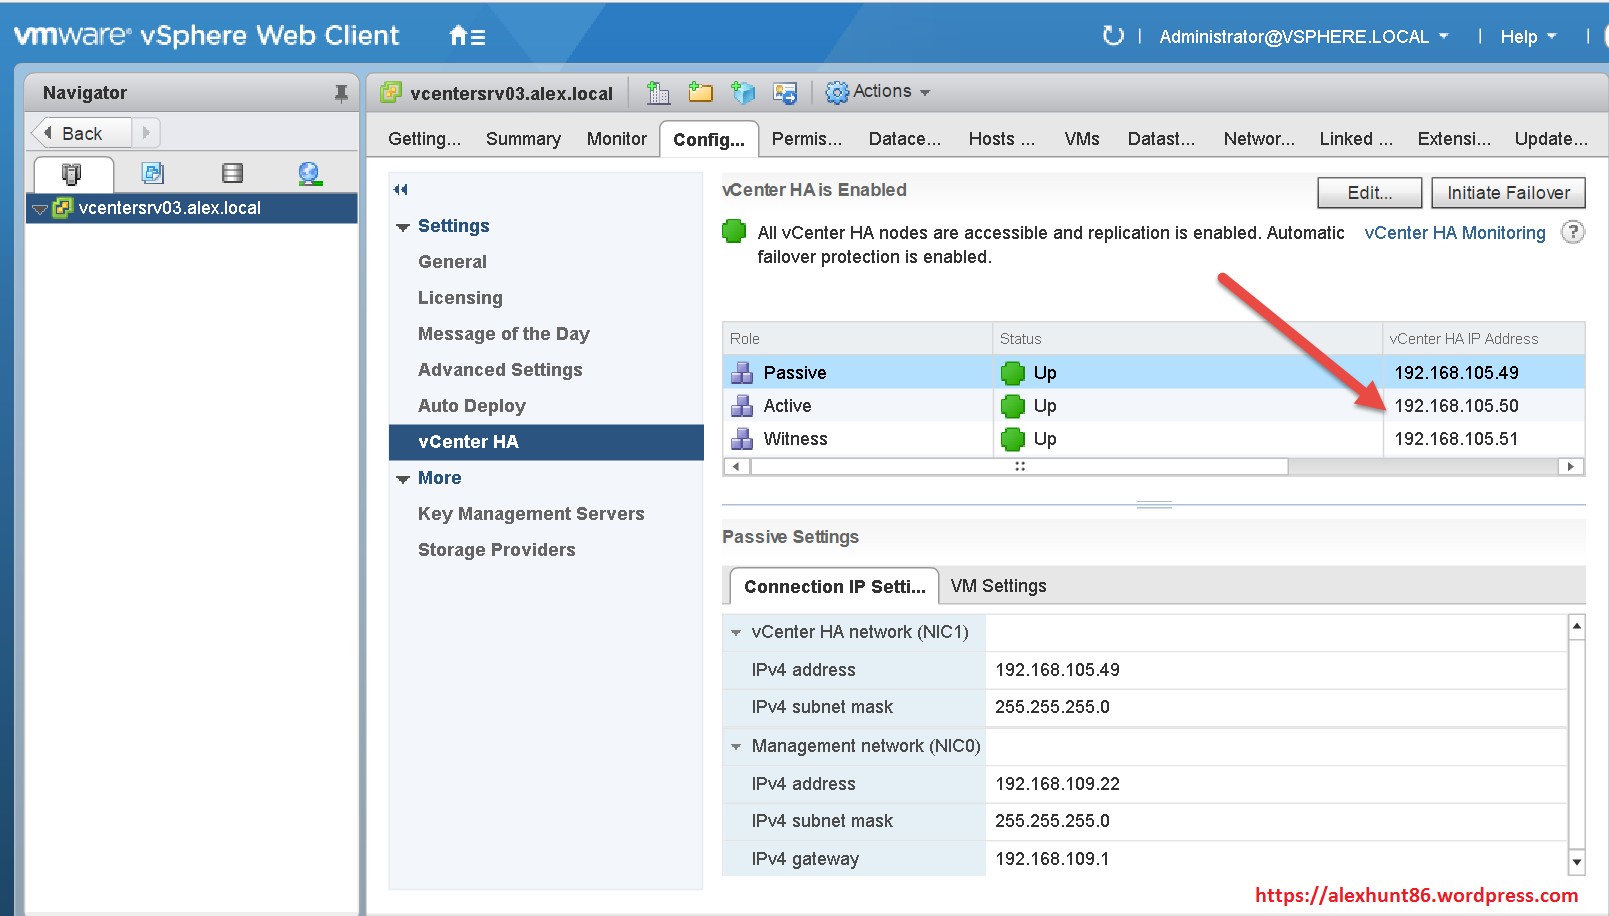Switch to VMs and Templates view
Screen dimensions: 1609x916
coord(152,173)
